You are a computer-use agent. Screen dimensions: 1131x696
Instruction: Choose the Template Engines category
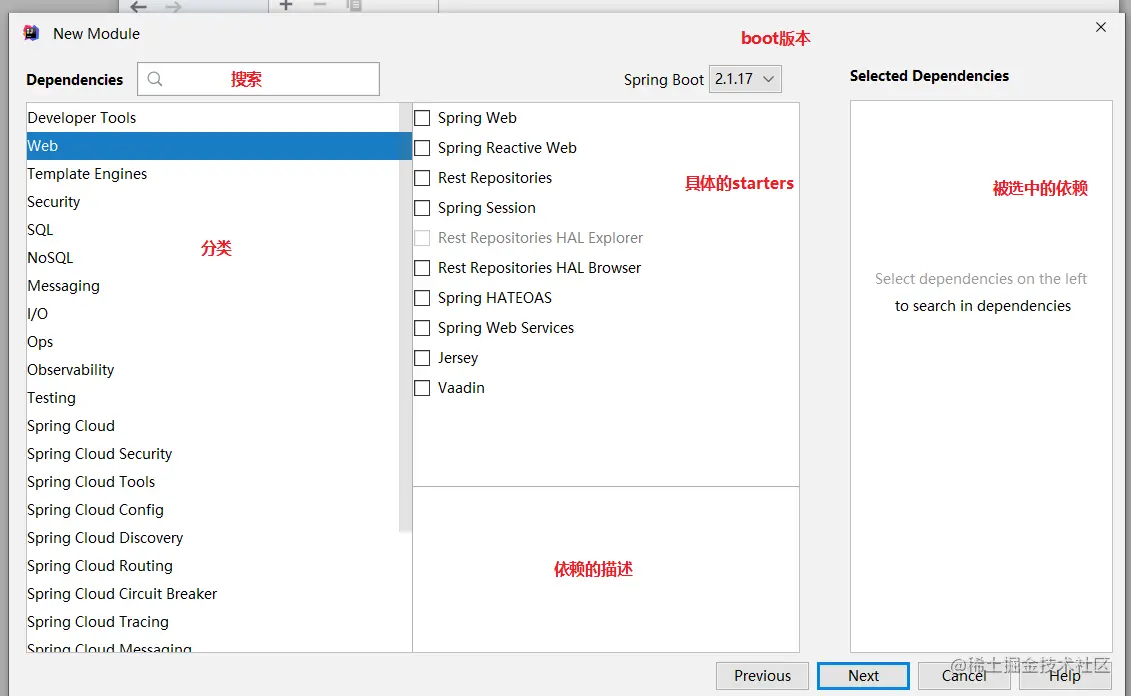pyautogui.click(x=213, y=174)
